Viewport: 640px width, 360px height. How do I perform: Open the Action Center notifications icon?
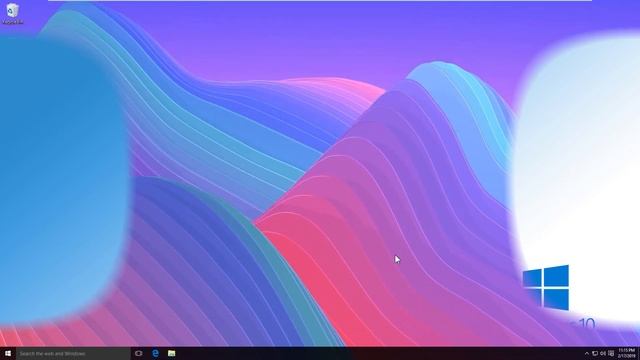tap(611, 353)
